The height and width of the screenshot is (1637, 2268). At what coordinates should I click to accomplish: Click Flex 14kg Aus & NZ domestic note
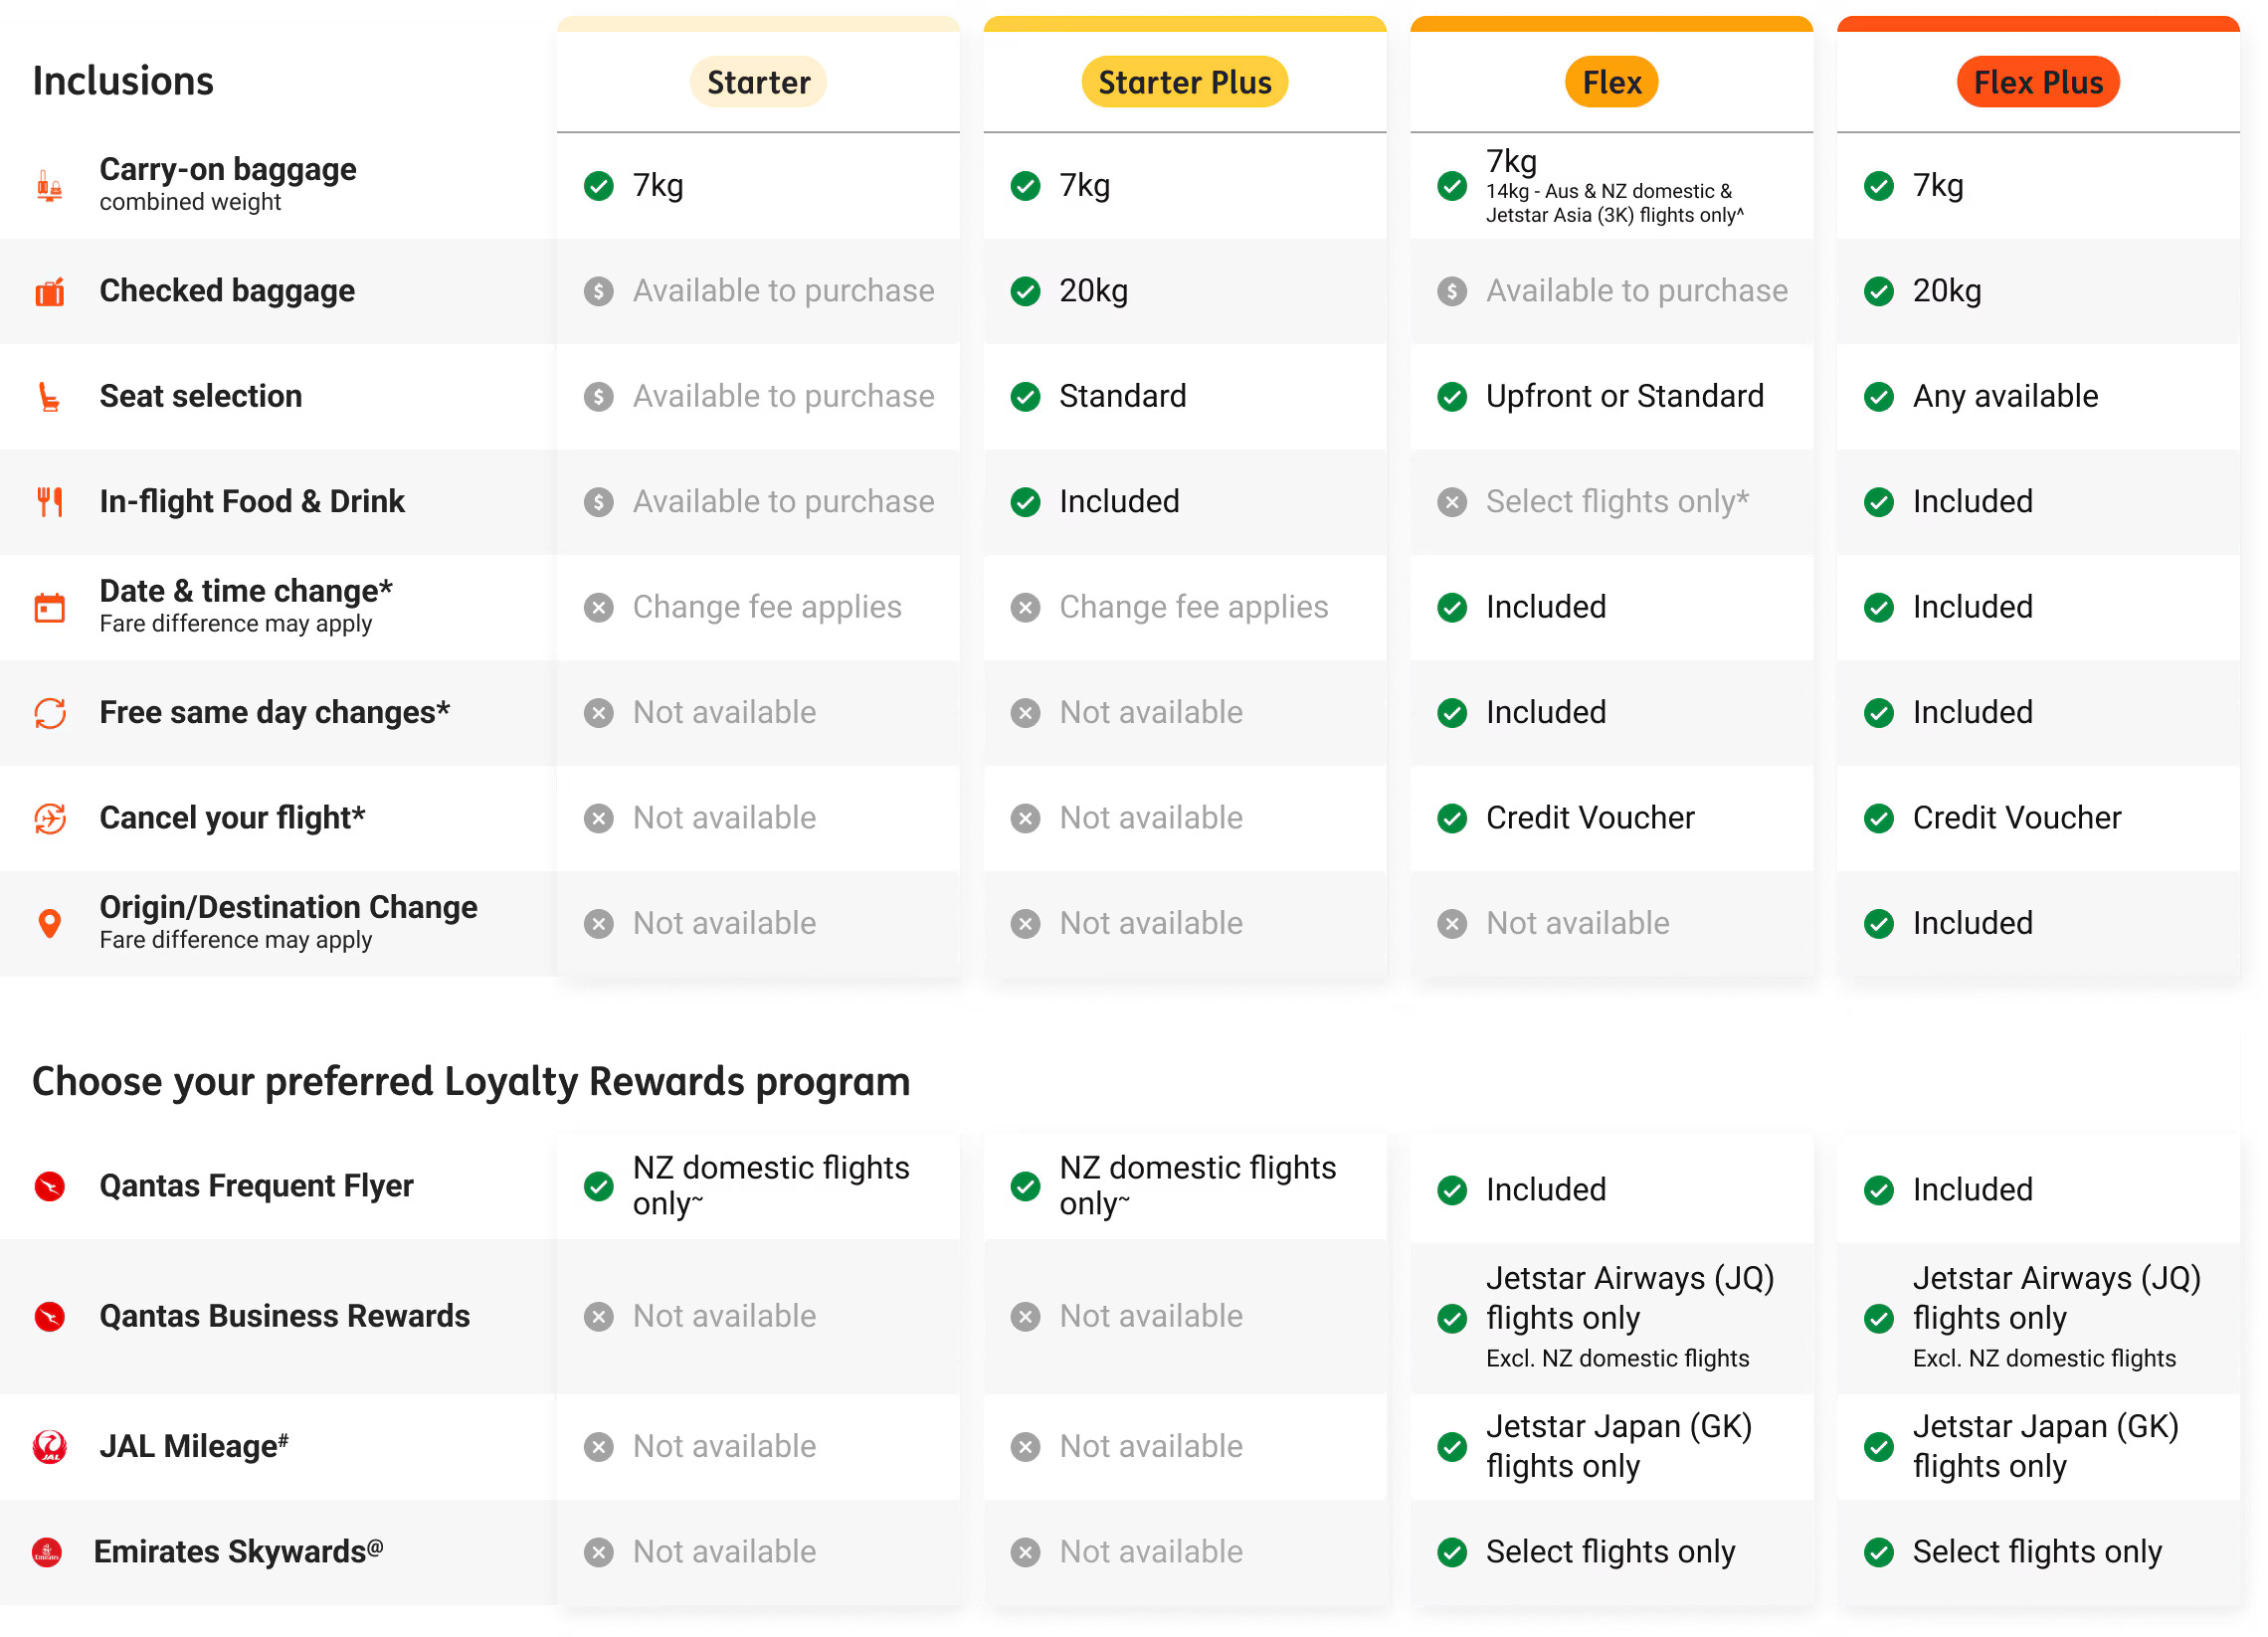tap(1615, 203)
